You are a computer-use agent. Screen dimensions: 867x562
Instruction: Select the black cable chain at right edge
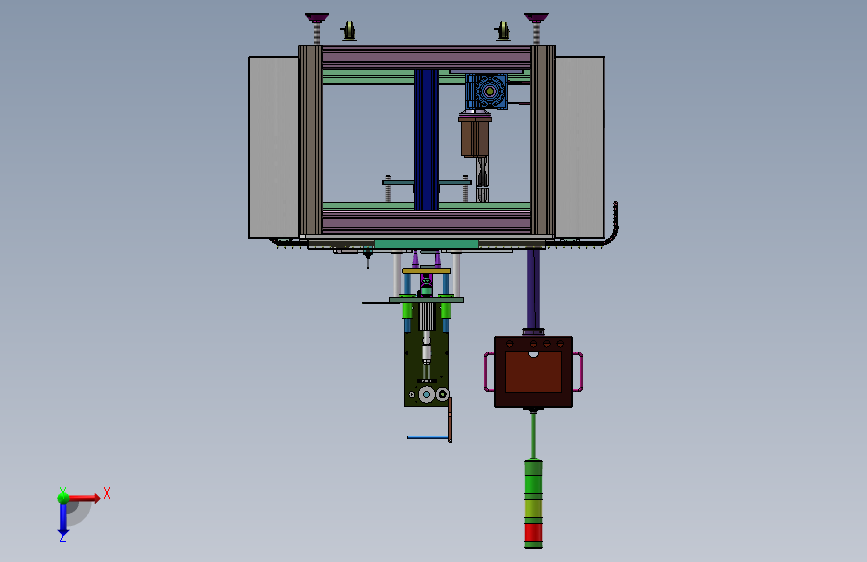[x=613, y=224]
